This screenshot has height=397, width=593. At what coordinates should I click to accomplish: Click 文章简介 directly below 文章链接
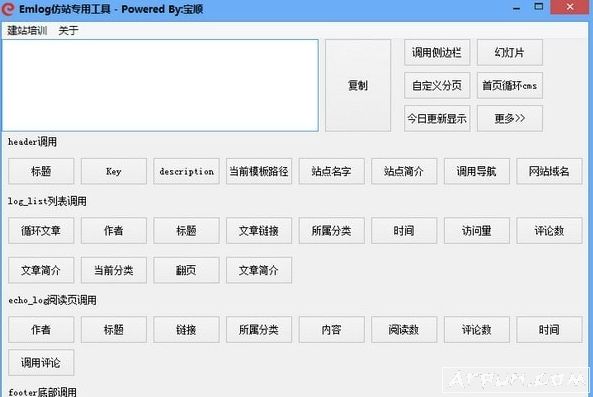[x=259, y=270]
